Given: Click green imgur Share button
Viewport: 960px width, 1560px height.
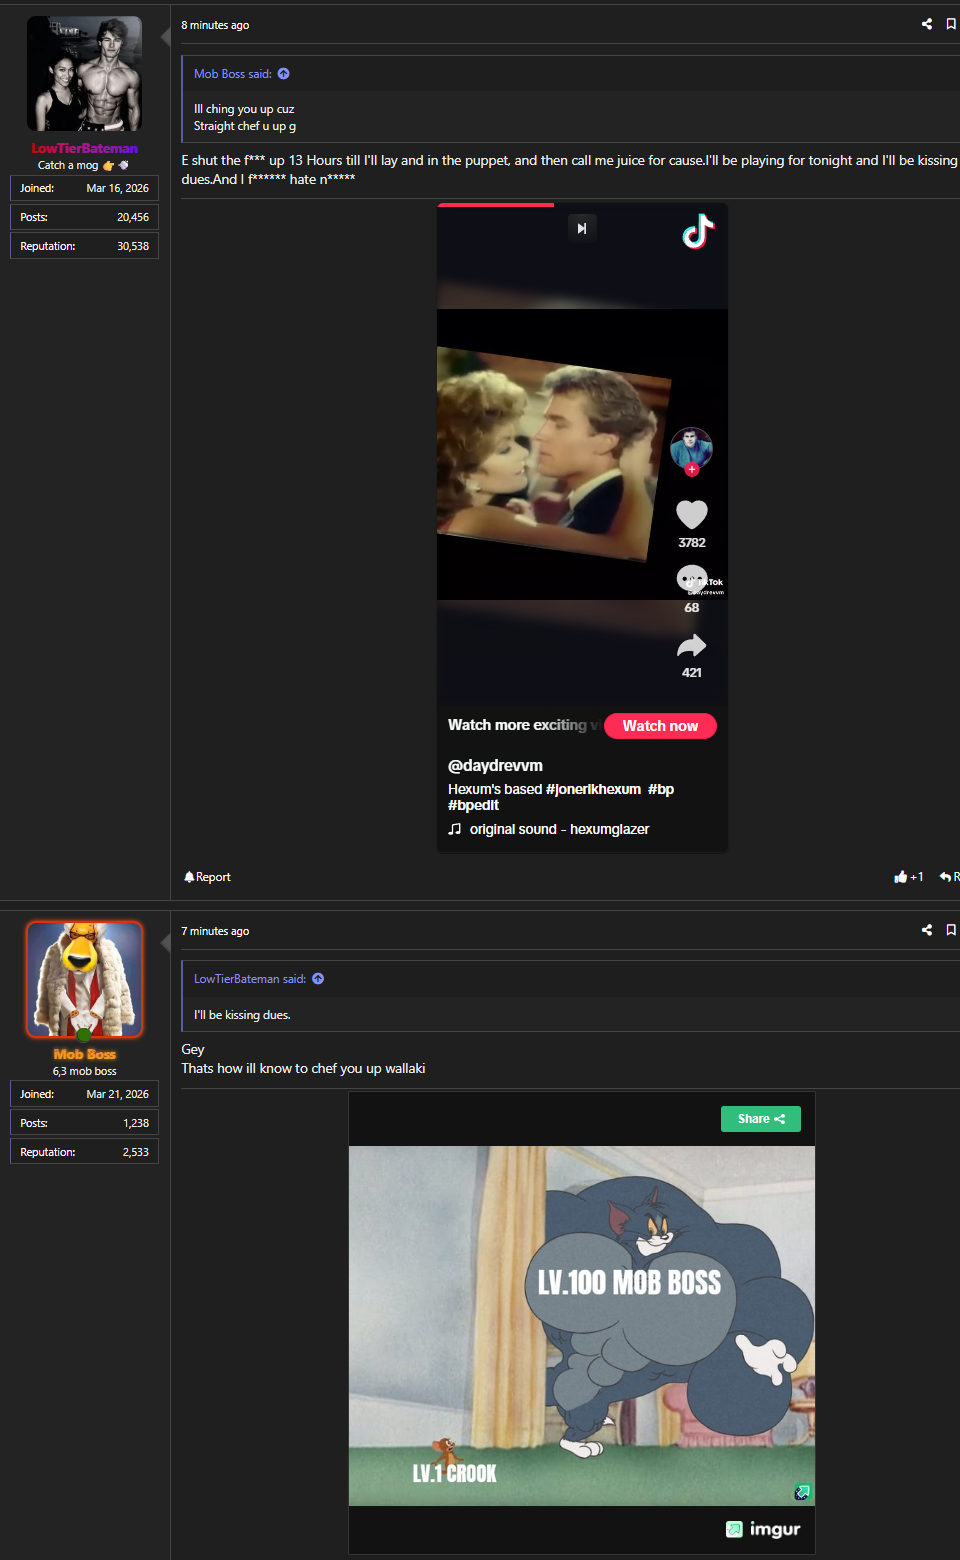Looking at the screenshot, I should (761, 1119).
